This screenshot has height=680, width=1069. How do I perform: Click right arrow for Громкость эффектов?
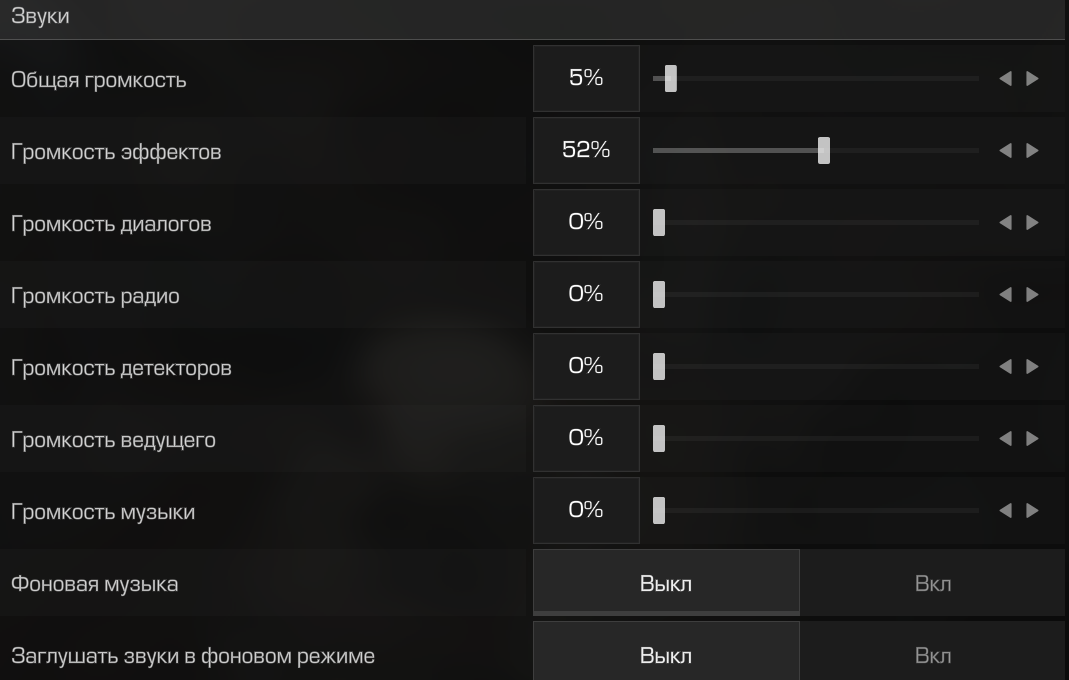coord(1033,151)
